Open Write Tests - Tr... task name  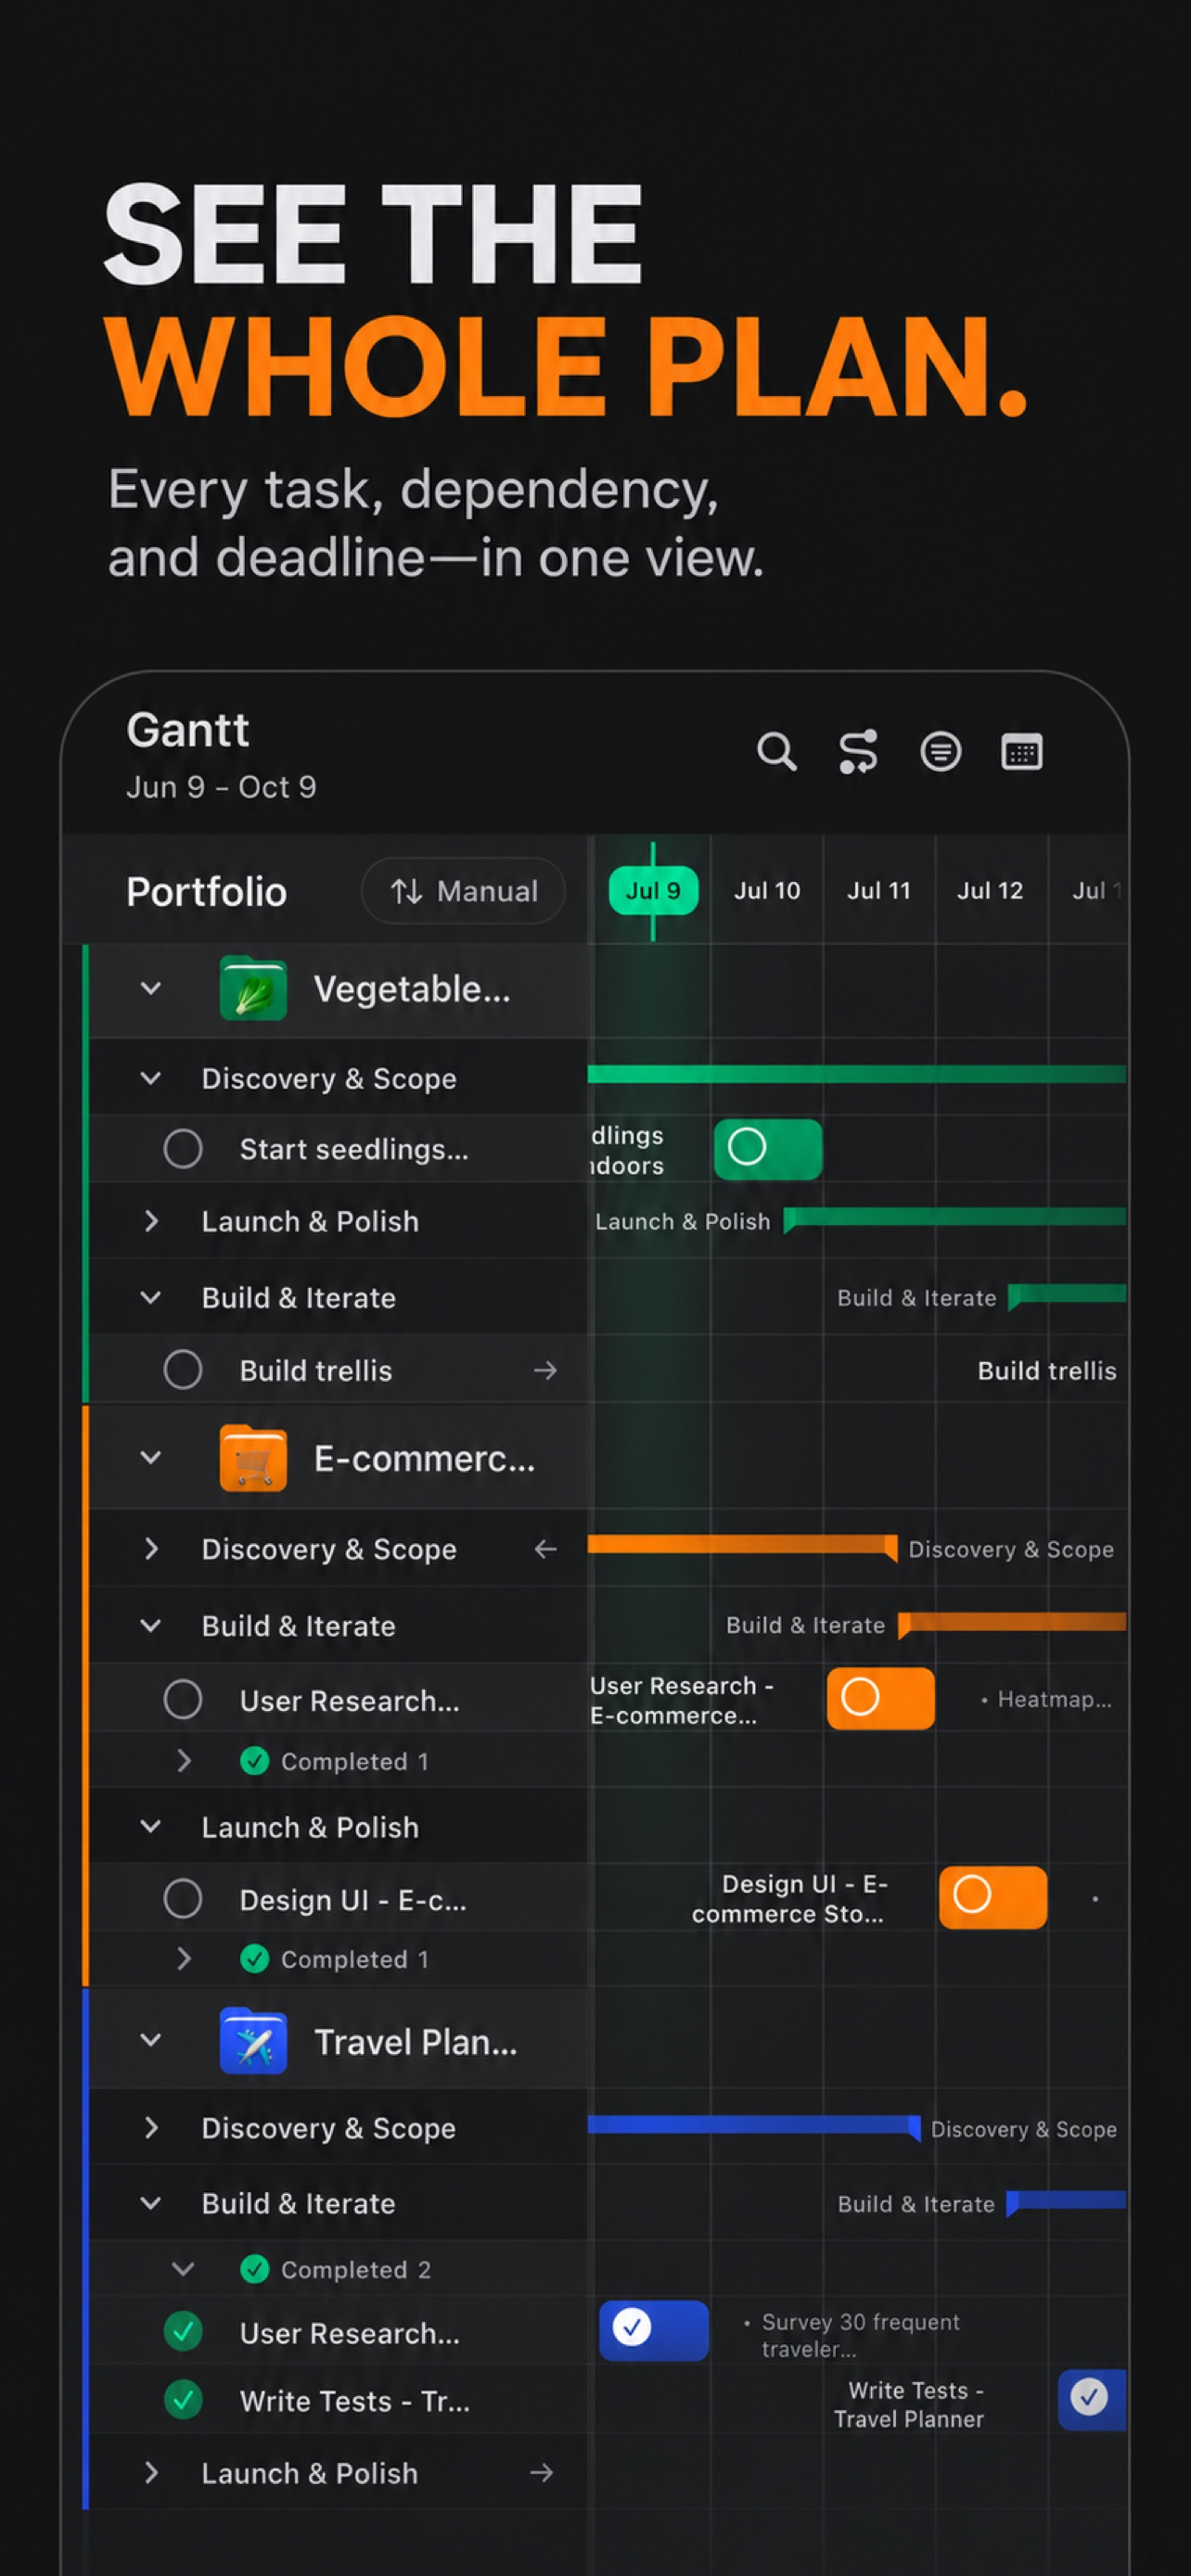pos(354,2400)
